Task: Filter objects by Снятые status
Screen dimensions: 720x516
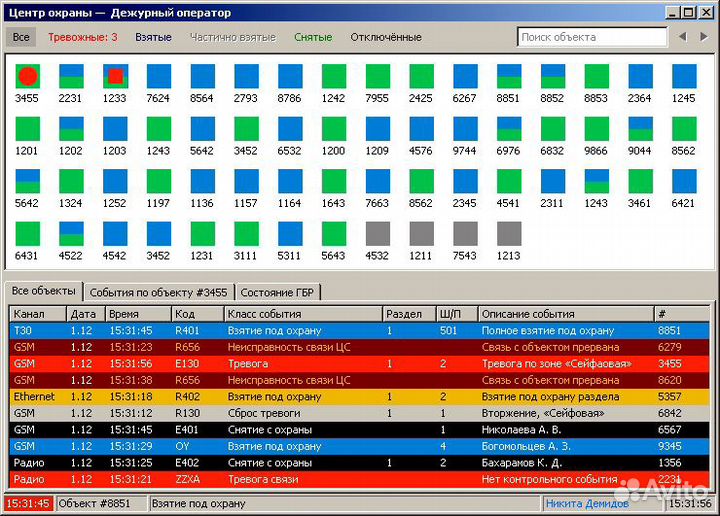Action: [x=313, y=37]
